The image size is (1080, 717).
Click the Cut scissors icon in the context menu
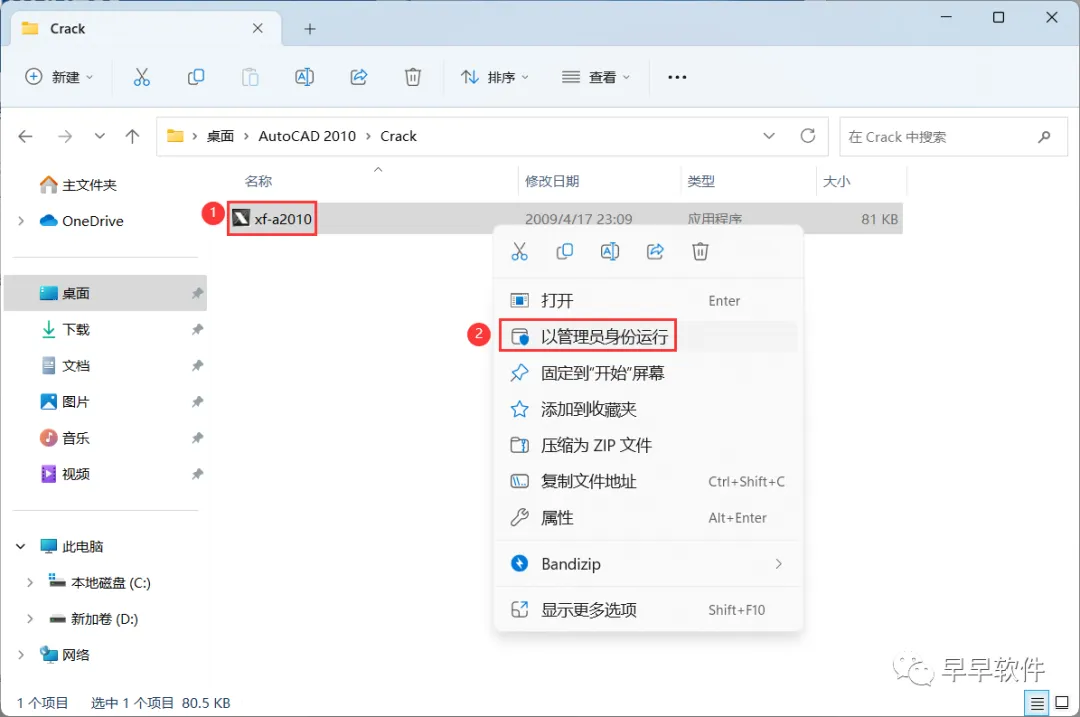pos(519,251)
